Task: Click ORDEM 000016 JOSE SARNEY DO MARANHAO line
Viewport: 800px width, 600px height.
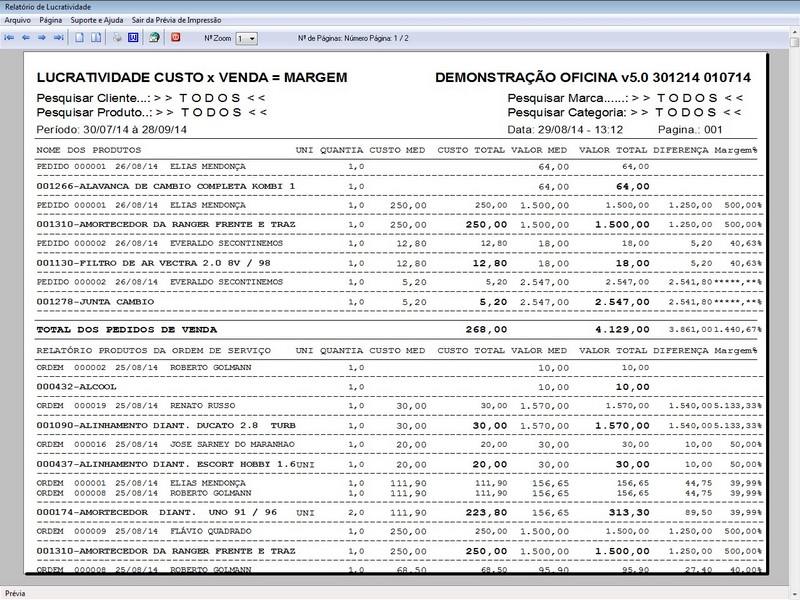Action: (399, 444)
